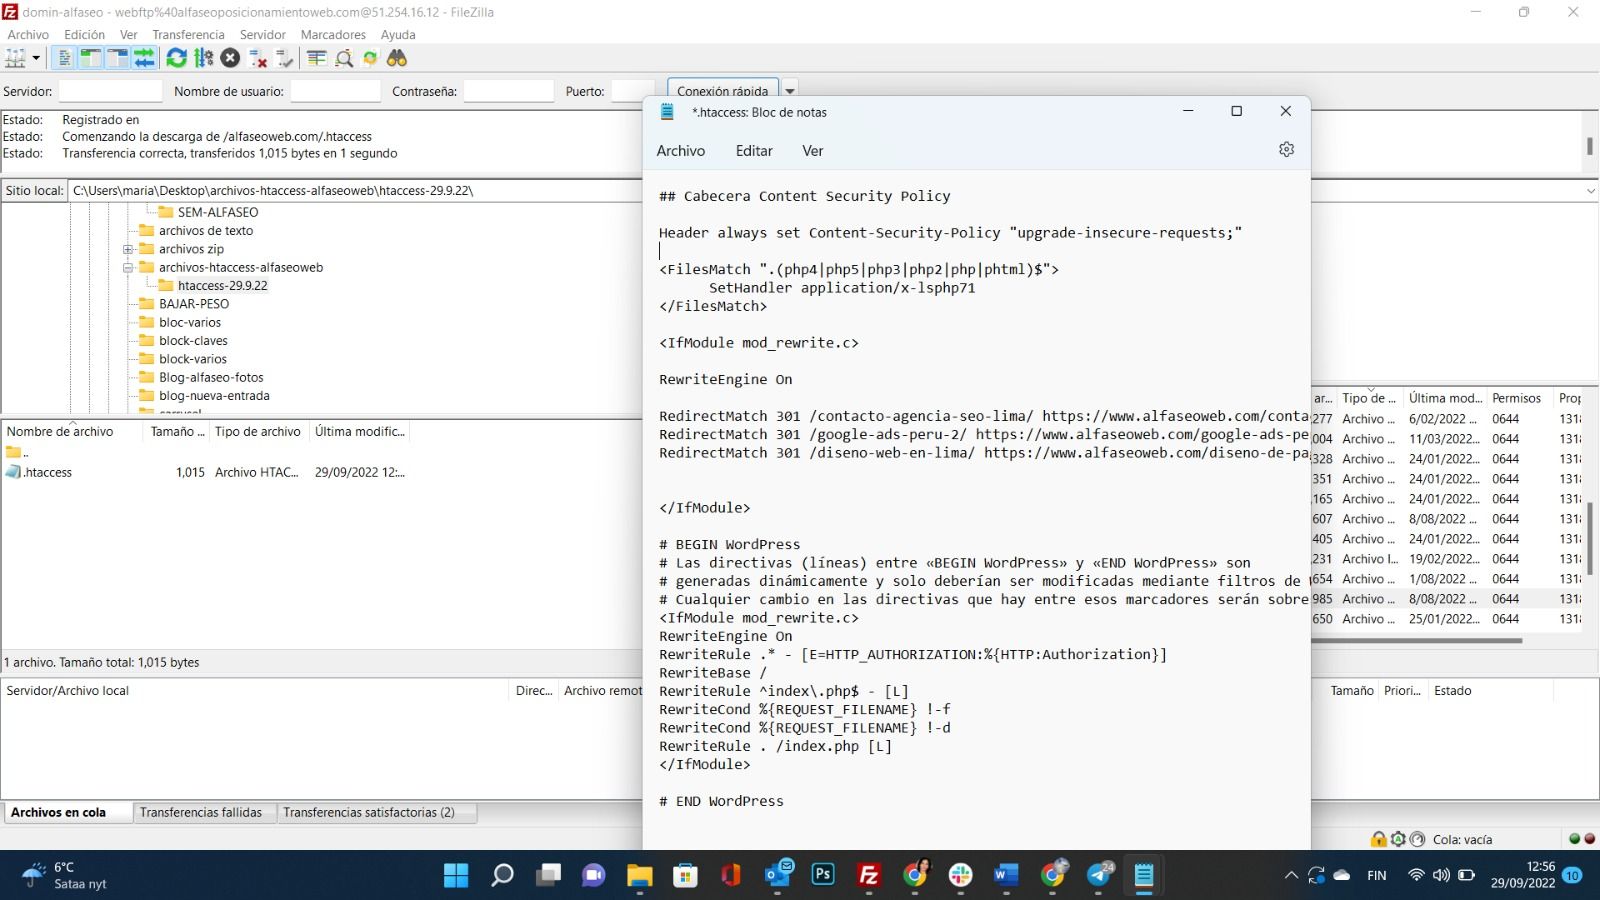Toggle processing of the transfer queue icon
Screen dimensions: 1600x900
[204, 58]
